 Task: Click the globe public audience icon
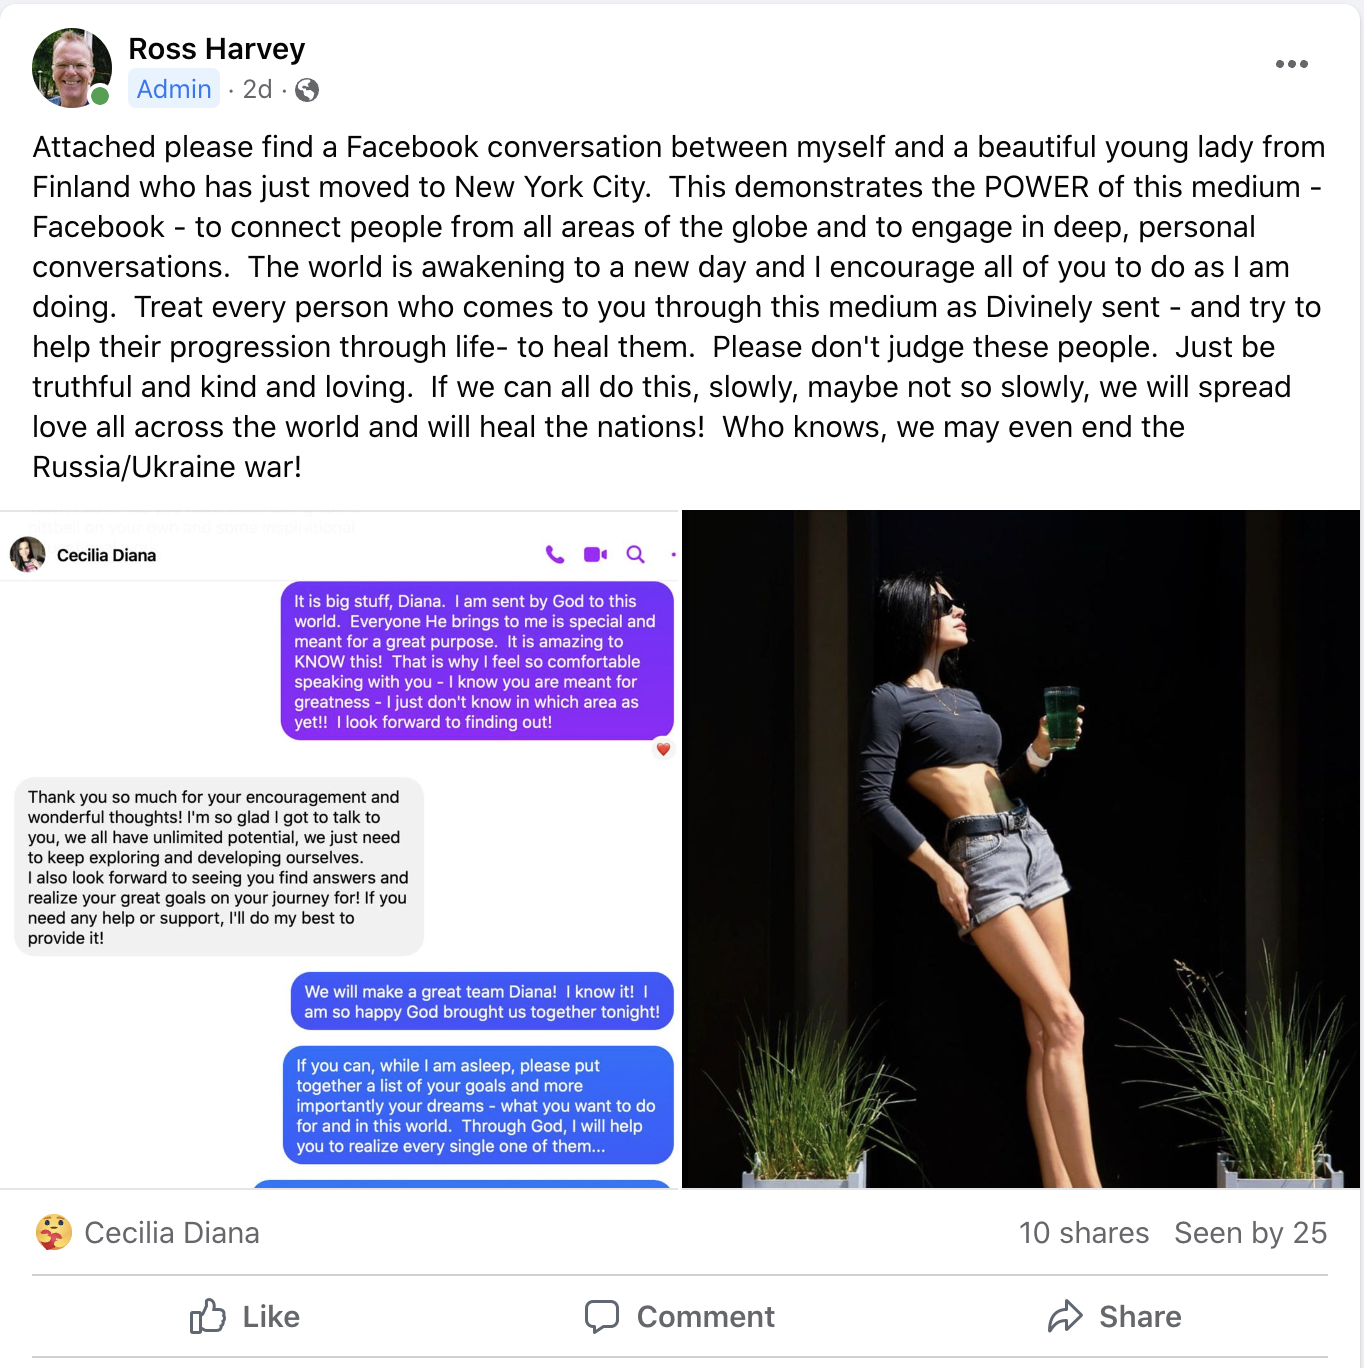point(307,90)
